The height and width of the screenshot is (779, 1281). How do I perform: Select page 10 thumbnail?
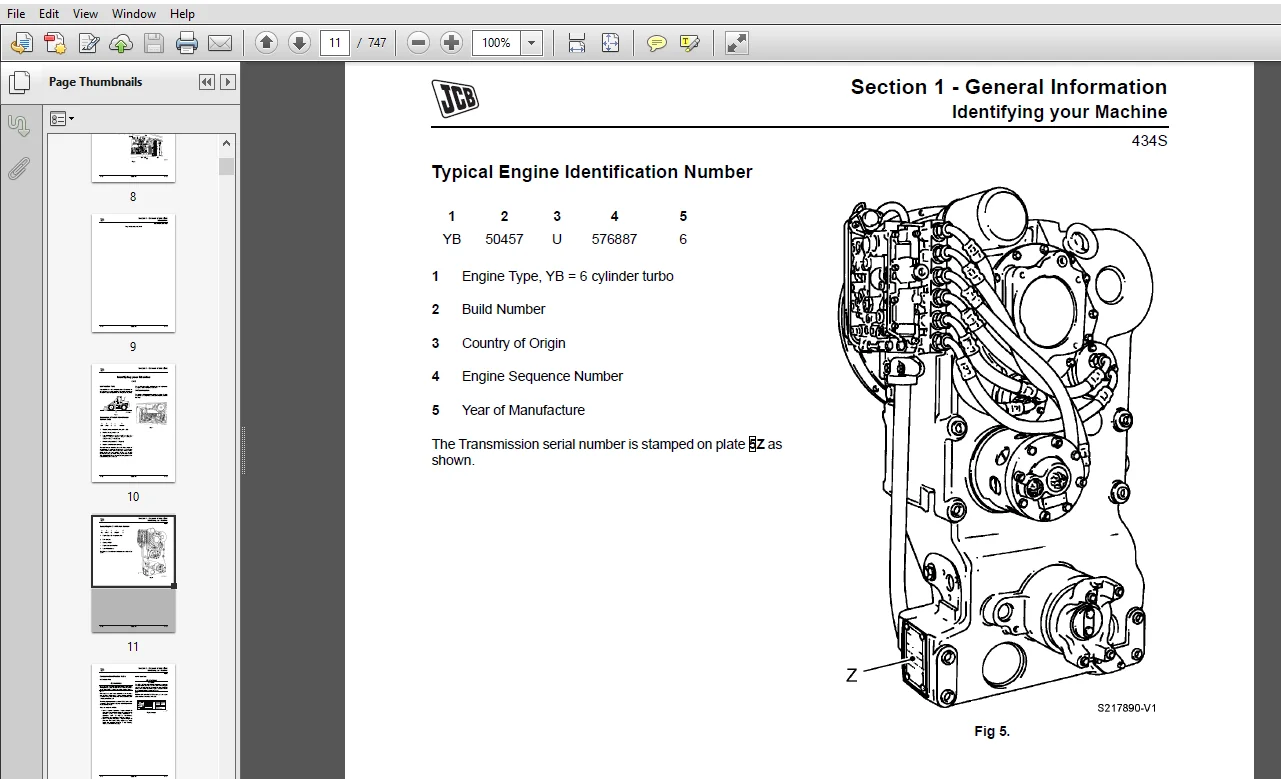(133, 423)
